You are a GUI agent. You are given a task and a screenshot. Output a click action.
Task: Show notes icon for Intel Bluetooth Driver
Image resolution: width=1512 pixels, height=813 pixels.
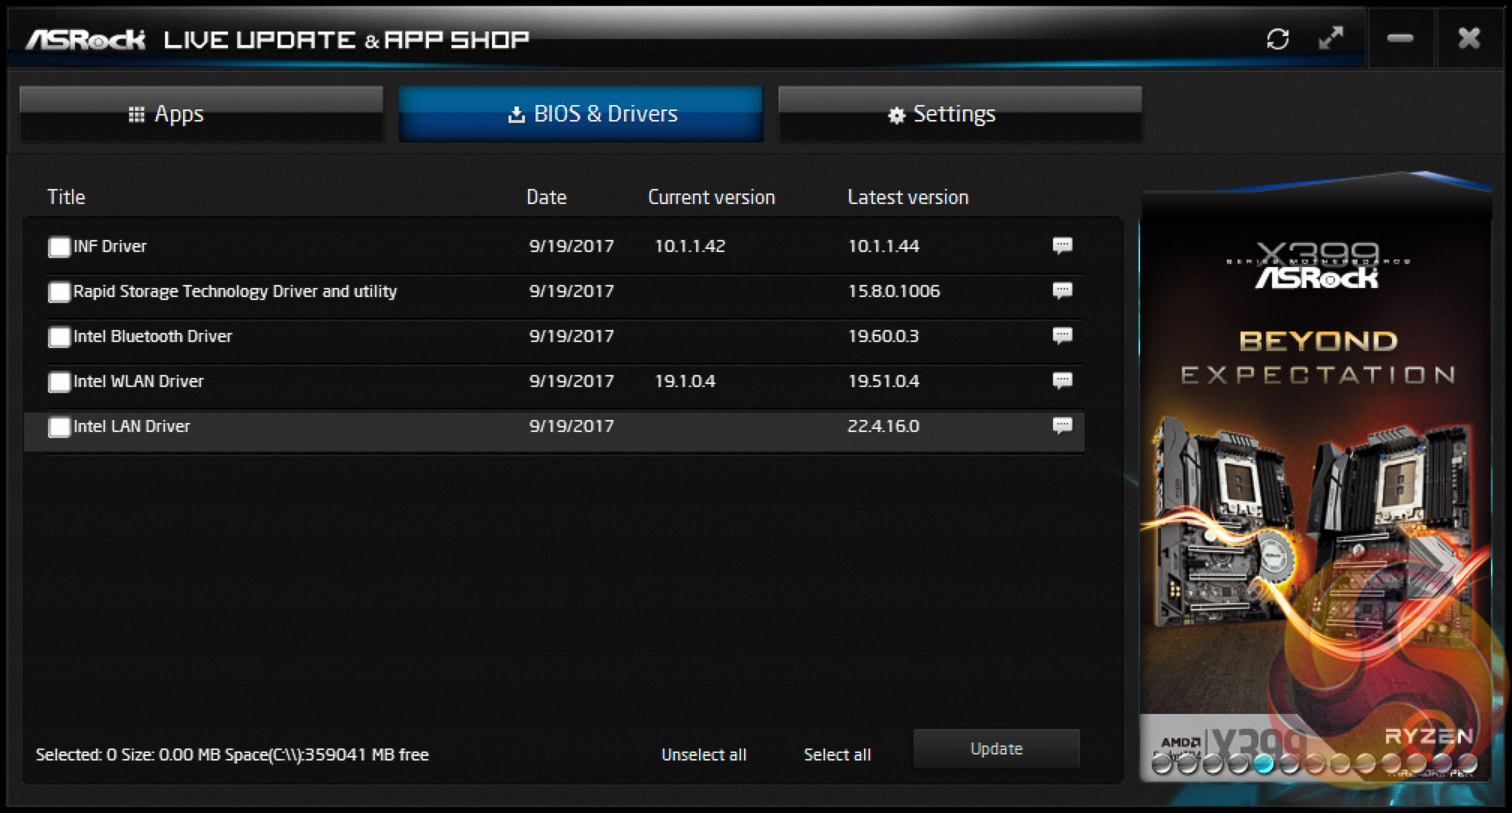pyautogui.click(x=1062, y=335)
